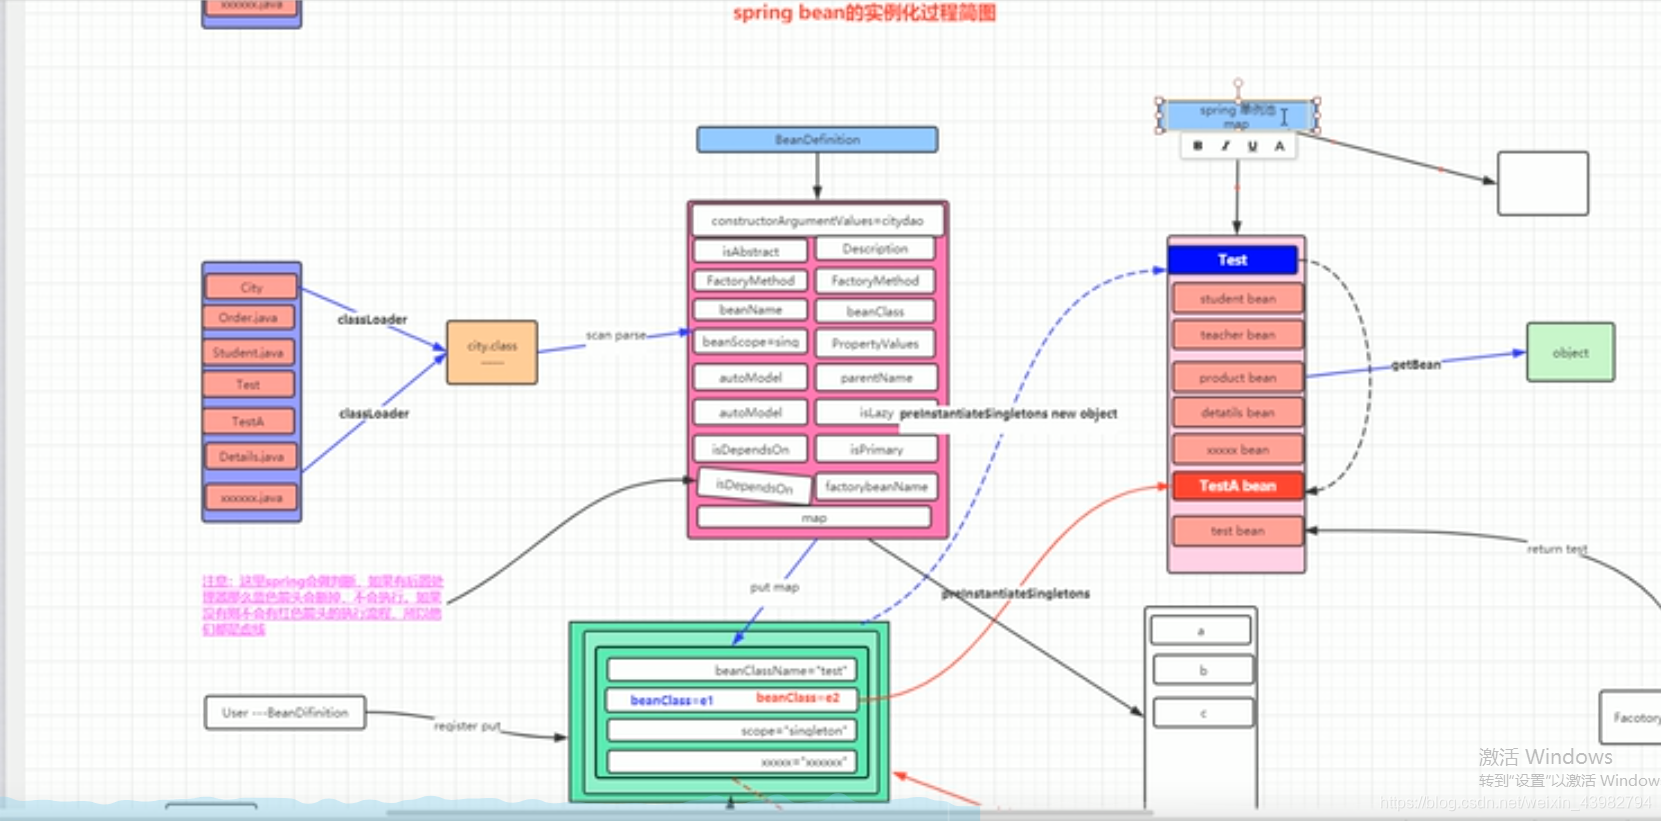Click into the selected spring map text box
The height and width of the screenshot is (821, 1661).
[x=1238, y=116]
